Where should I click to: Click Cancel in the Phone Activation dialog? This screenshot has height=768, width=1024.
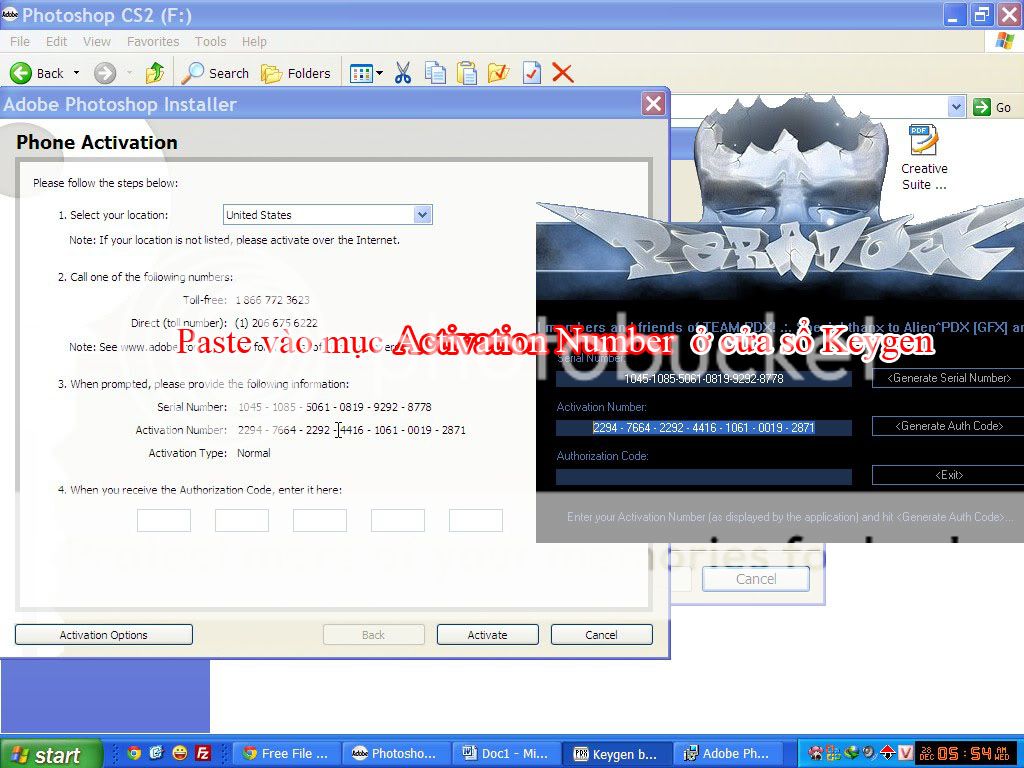click(601, 635)
